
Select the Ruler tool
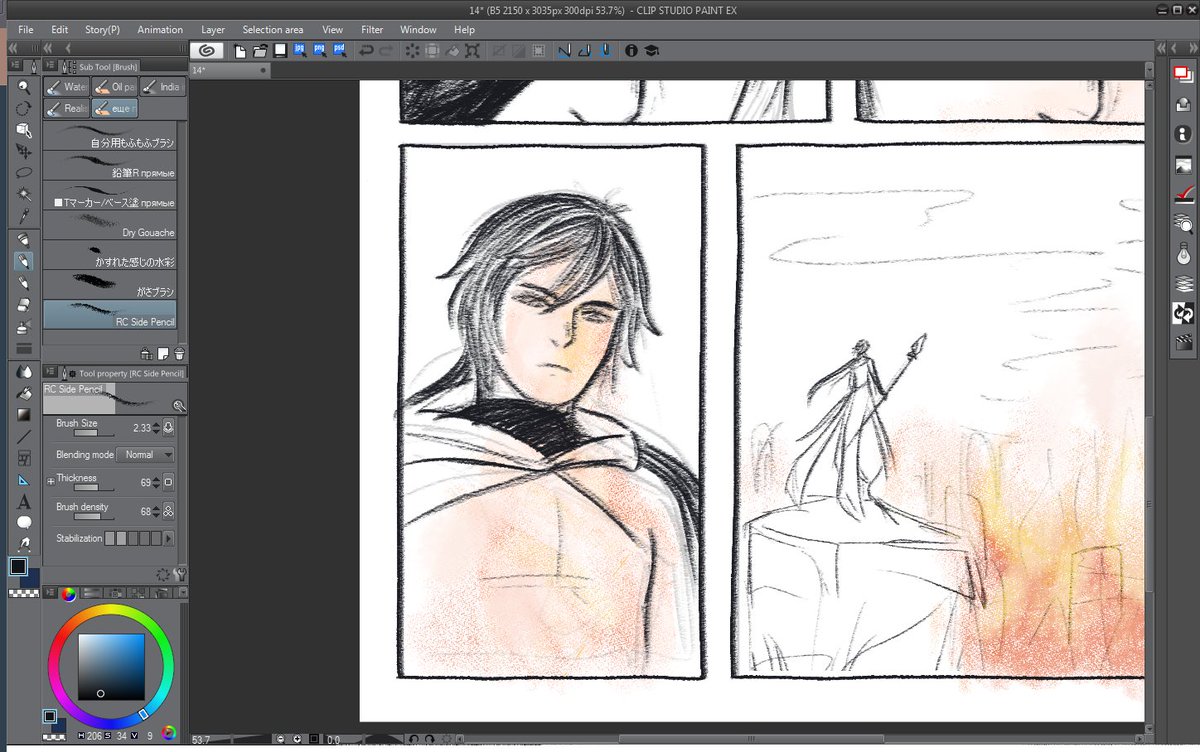(x=24, y=480)
